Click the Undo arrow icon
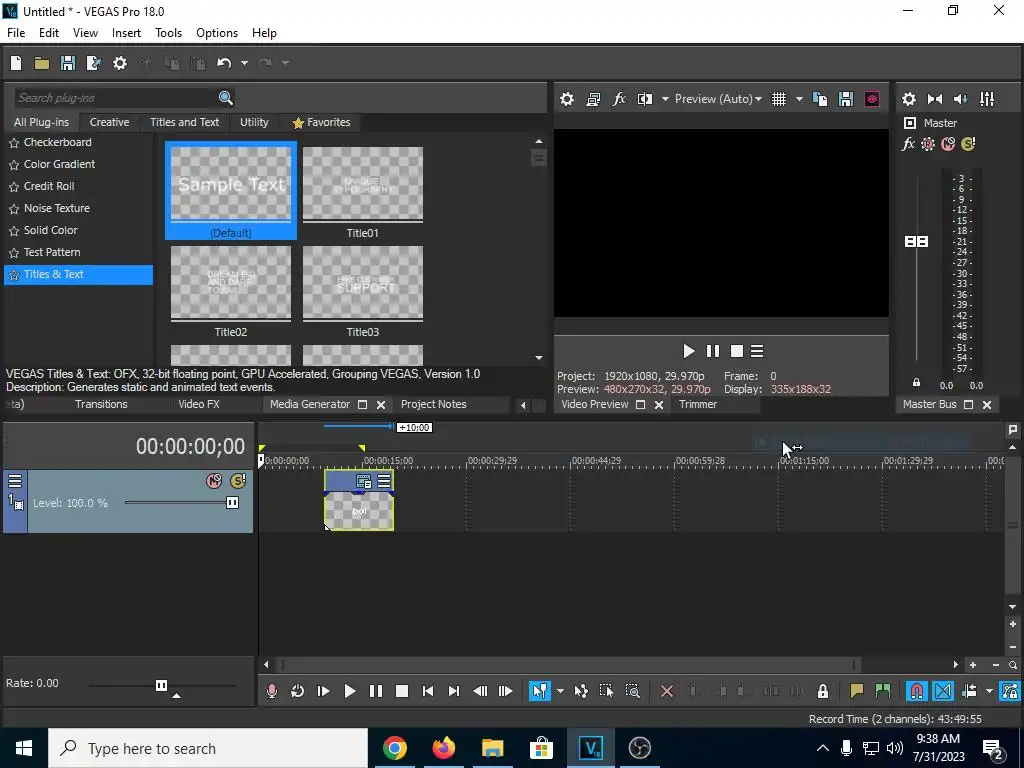The height and width of the screenshot is (768, 1024). click(x=224, y=63)
